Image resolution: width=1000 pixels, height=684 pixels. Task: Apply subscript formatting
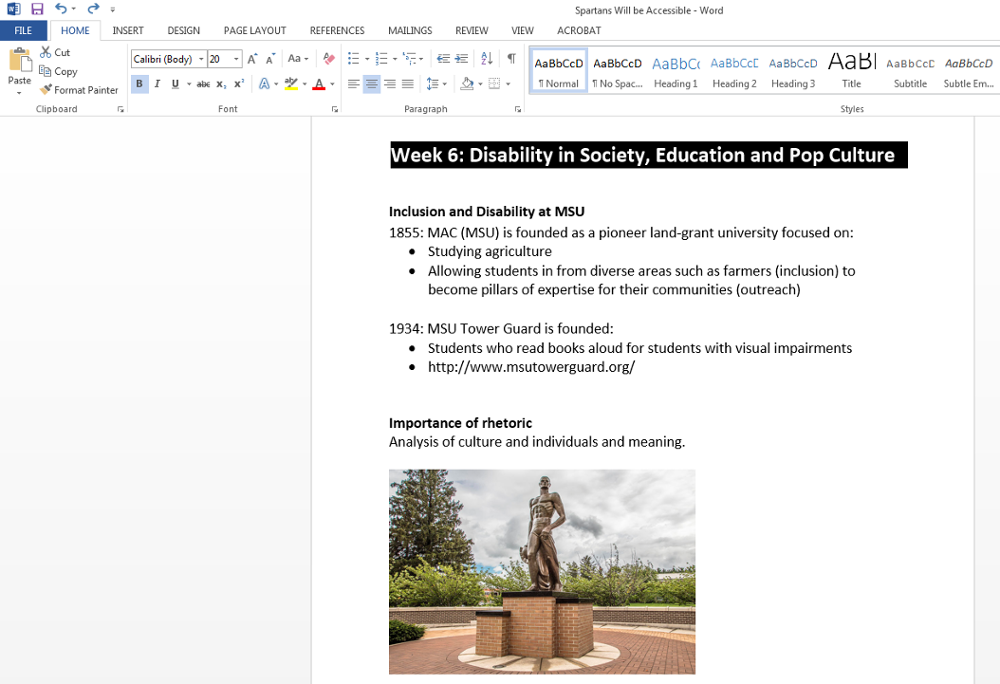[221, 84]
